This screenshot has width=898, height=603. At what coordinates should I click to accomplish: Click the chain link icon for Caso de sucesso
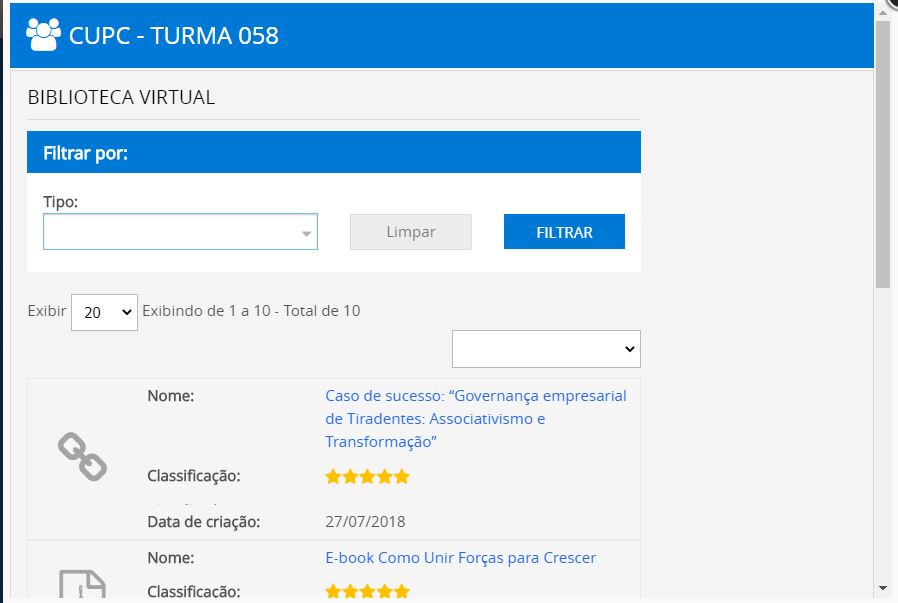click(x=82, y=456)
